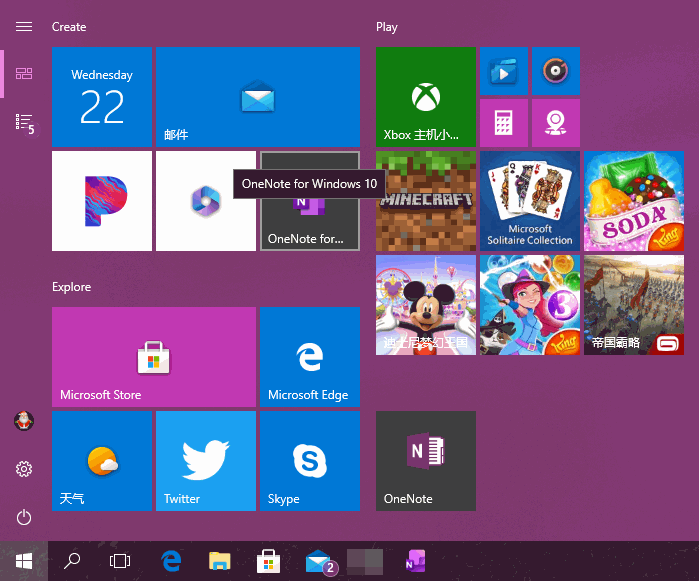Open the Calendar tile showing Wednesday 22
The height and width of the screenshot is (581, 699).
pos(101,97)
